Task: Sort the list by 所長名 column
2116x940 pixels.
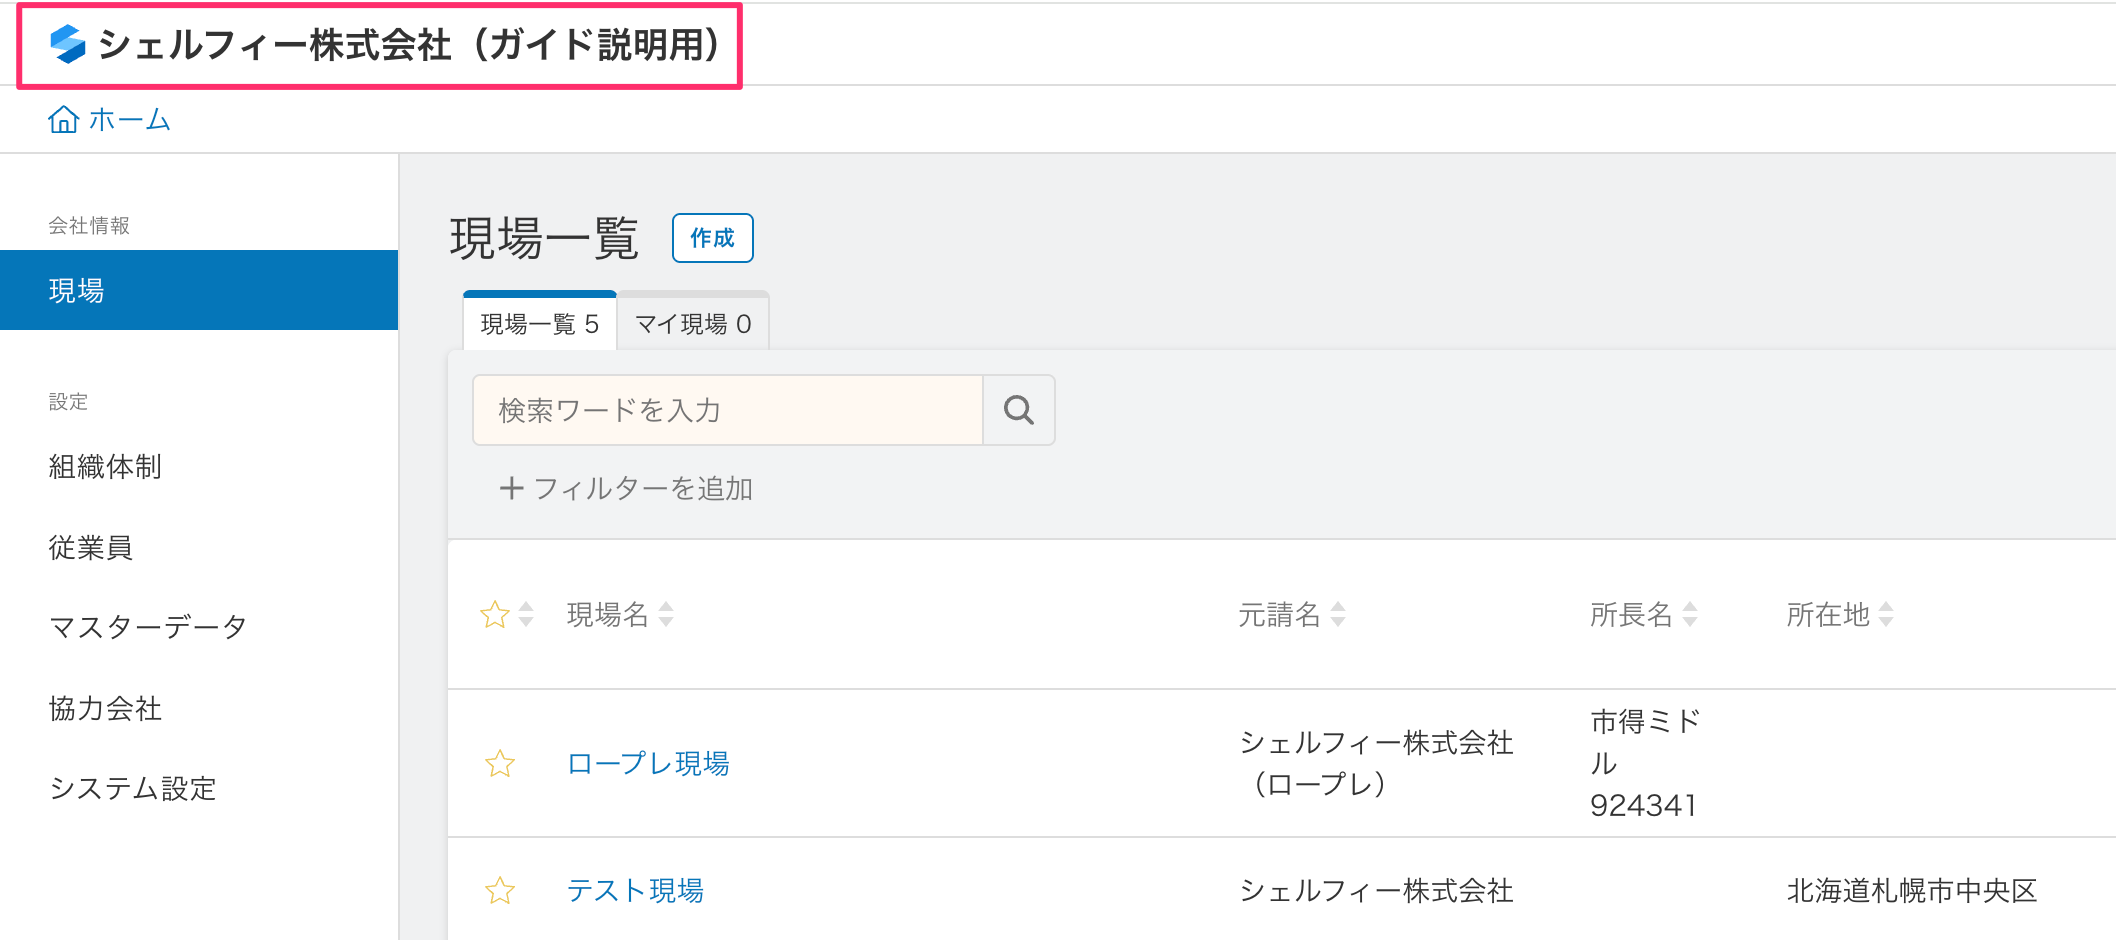Action: pyautogui.click(x=1690, y=614)
